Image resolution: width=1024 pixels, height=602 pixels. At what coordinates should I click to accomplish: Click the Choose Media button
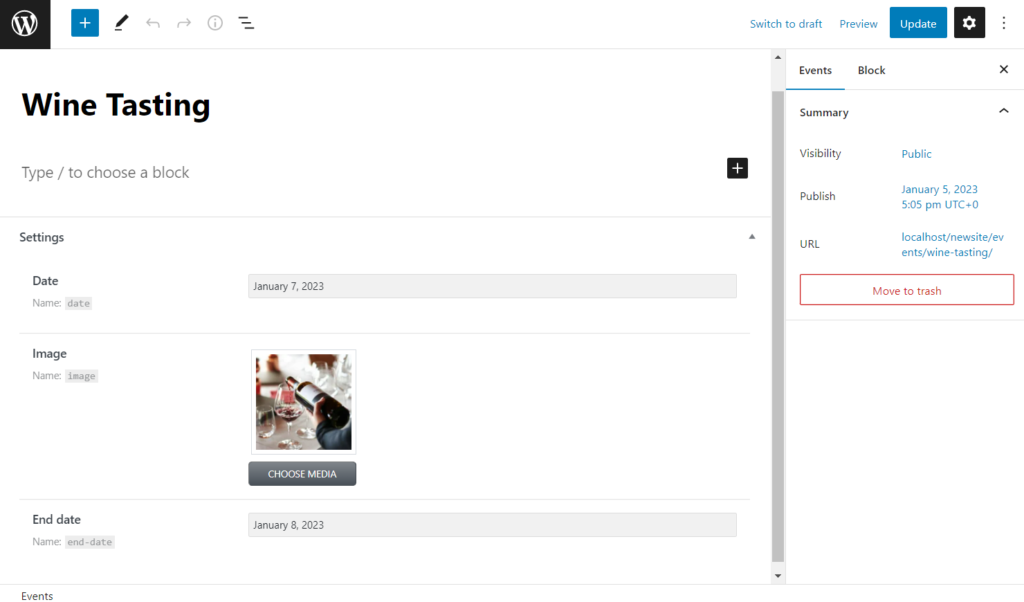tap(302, 474)
